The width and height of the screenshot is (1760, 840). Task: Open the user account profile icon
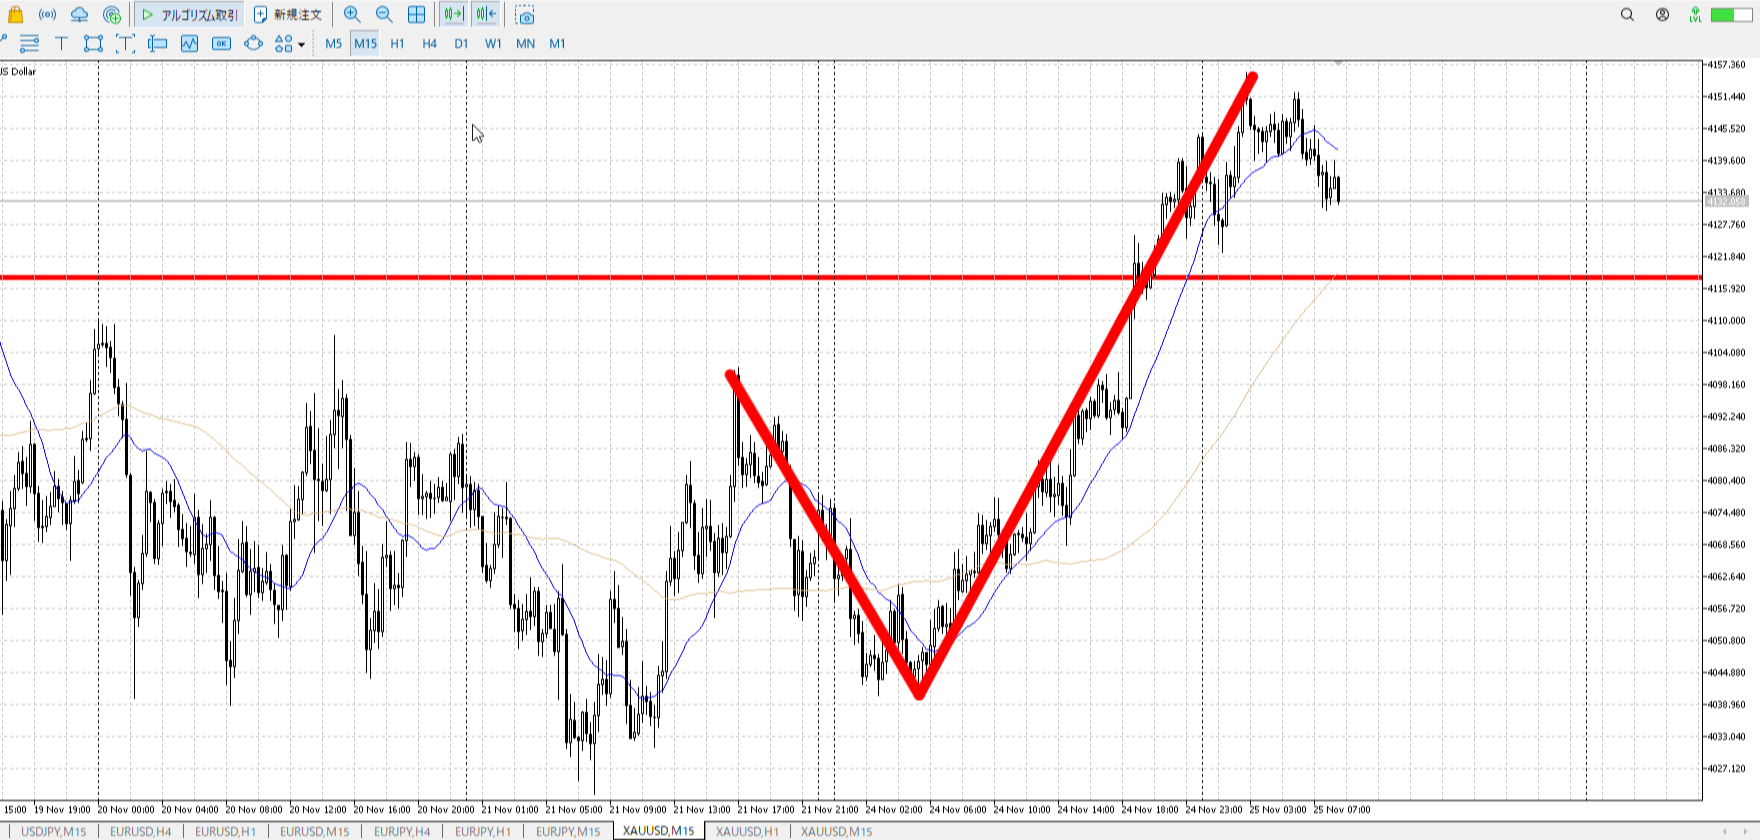(x=1662, y=14)
